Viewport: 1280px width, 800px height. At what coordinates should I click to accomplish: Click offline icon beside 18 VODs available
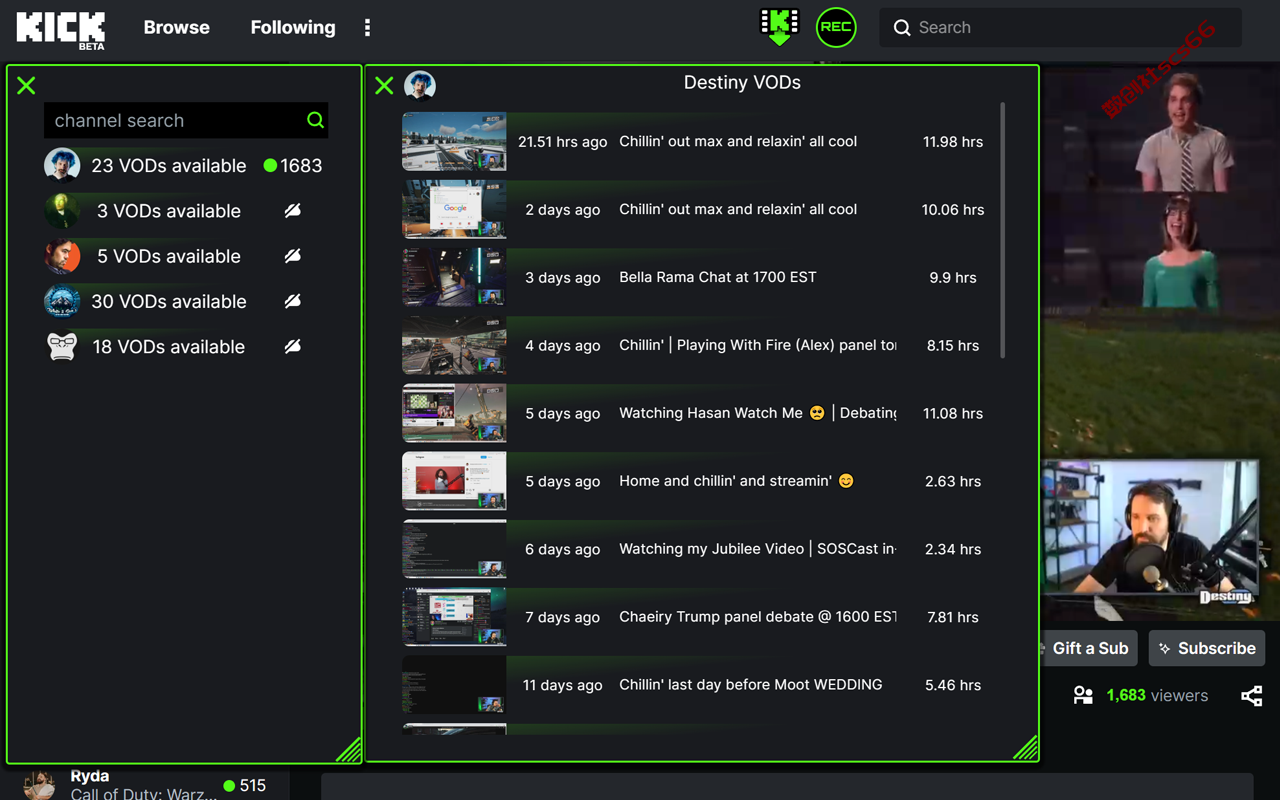[292, 346]
